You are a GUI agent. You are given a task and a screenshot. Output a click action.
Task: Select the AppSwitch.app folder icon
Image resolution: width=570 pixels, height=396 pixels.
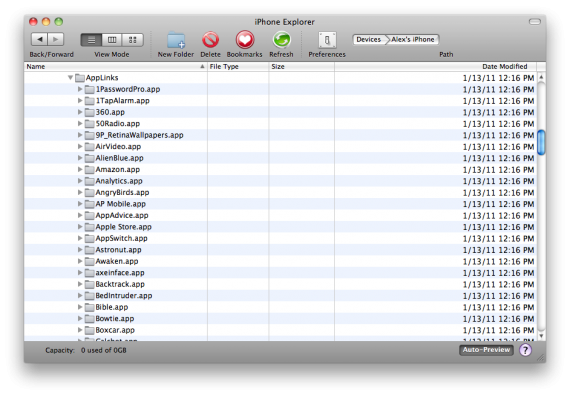tap(89, 238)
